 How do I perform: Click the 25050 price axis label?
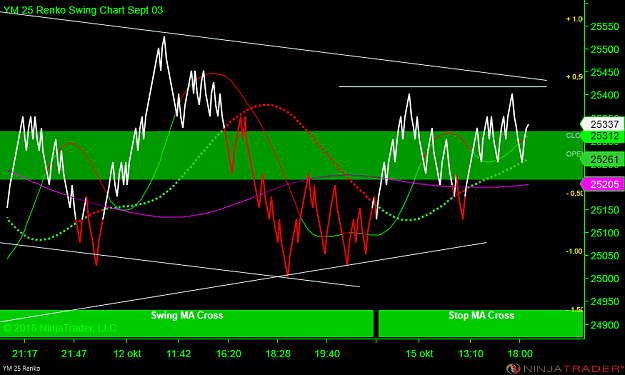coord(605,256)
